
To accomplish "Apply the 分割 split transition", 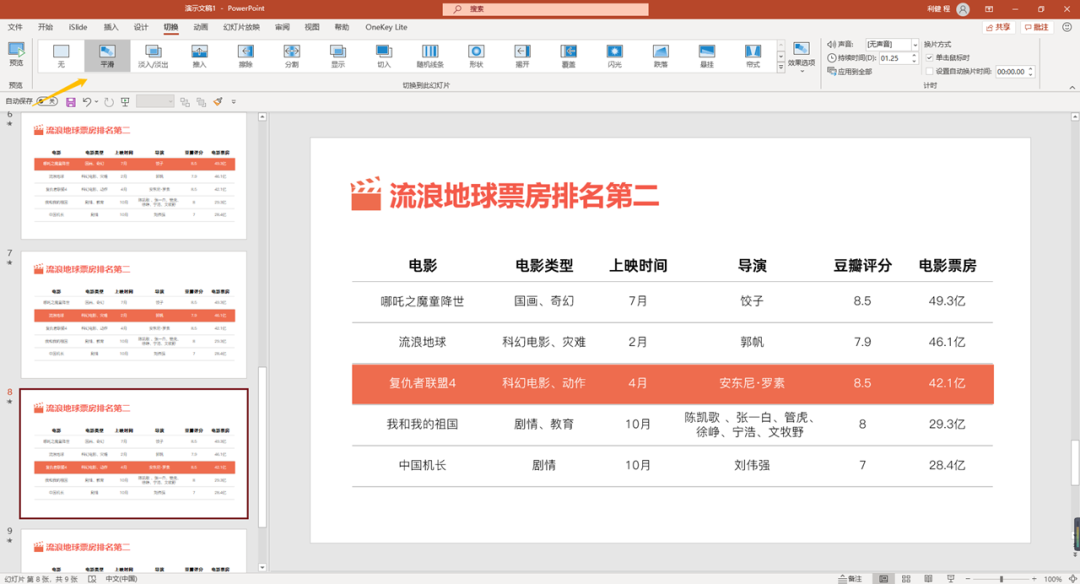I will [x=291, y=55].
